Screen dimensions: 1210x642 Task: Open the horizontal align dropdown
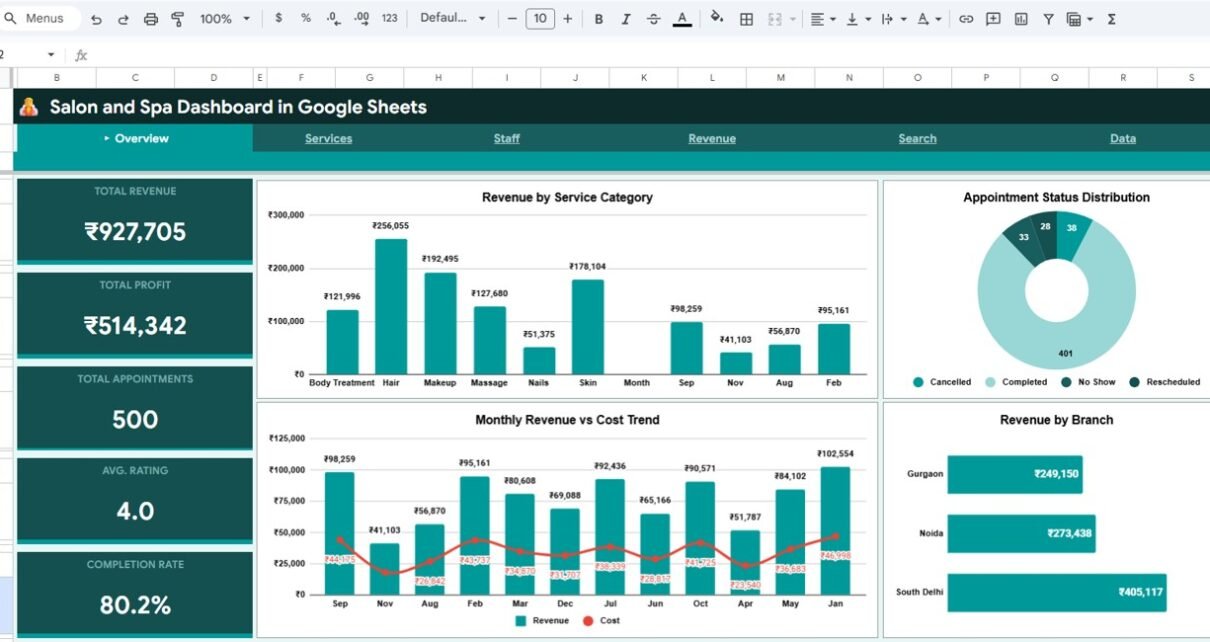tap(822, 19)
